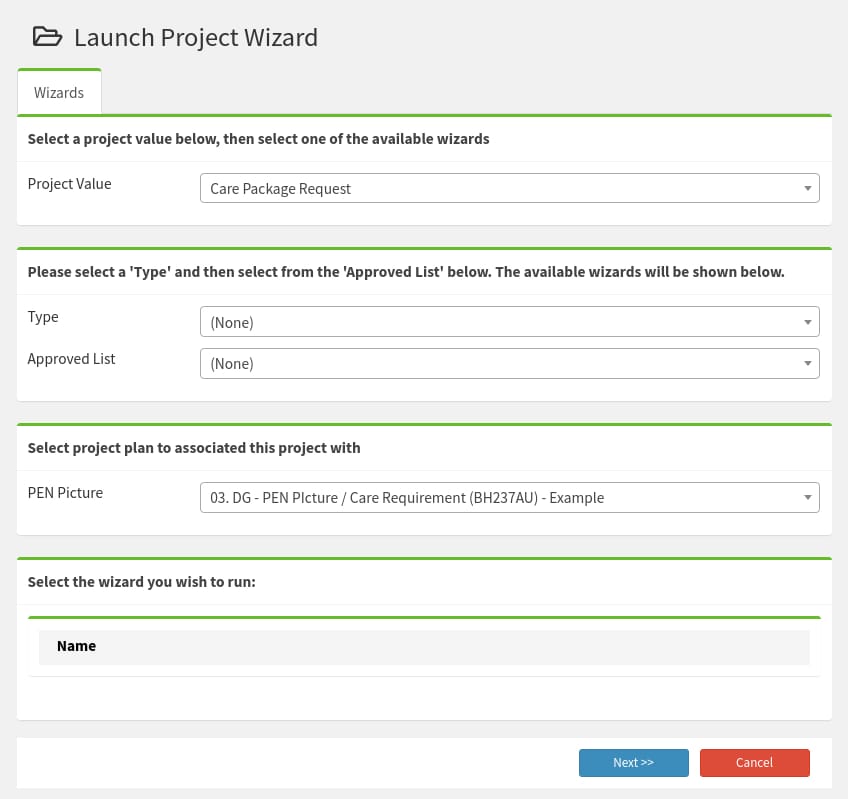Click the Type field's dropdown arrow
Viewport: 848px width, 799px height.
tap(807, 321)
